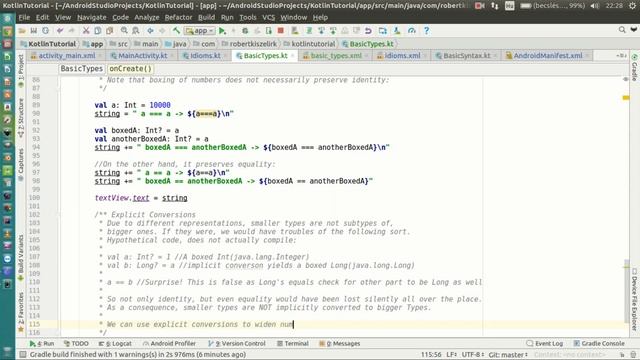Click the Search Everywhere magnifier icon
Screen dimensions: 640x360
click(622, 30)
